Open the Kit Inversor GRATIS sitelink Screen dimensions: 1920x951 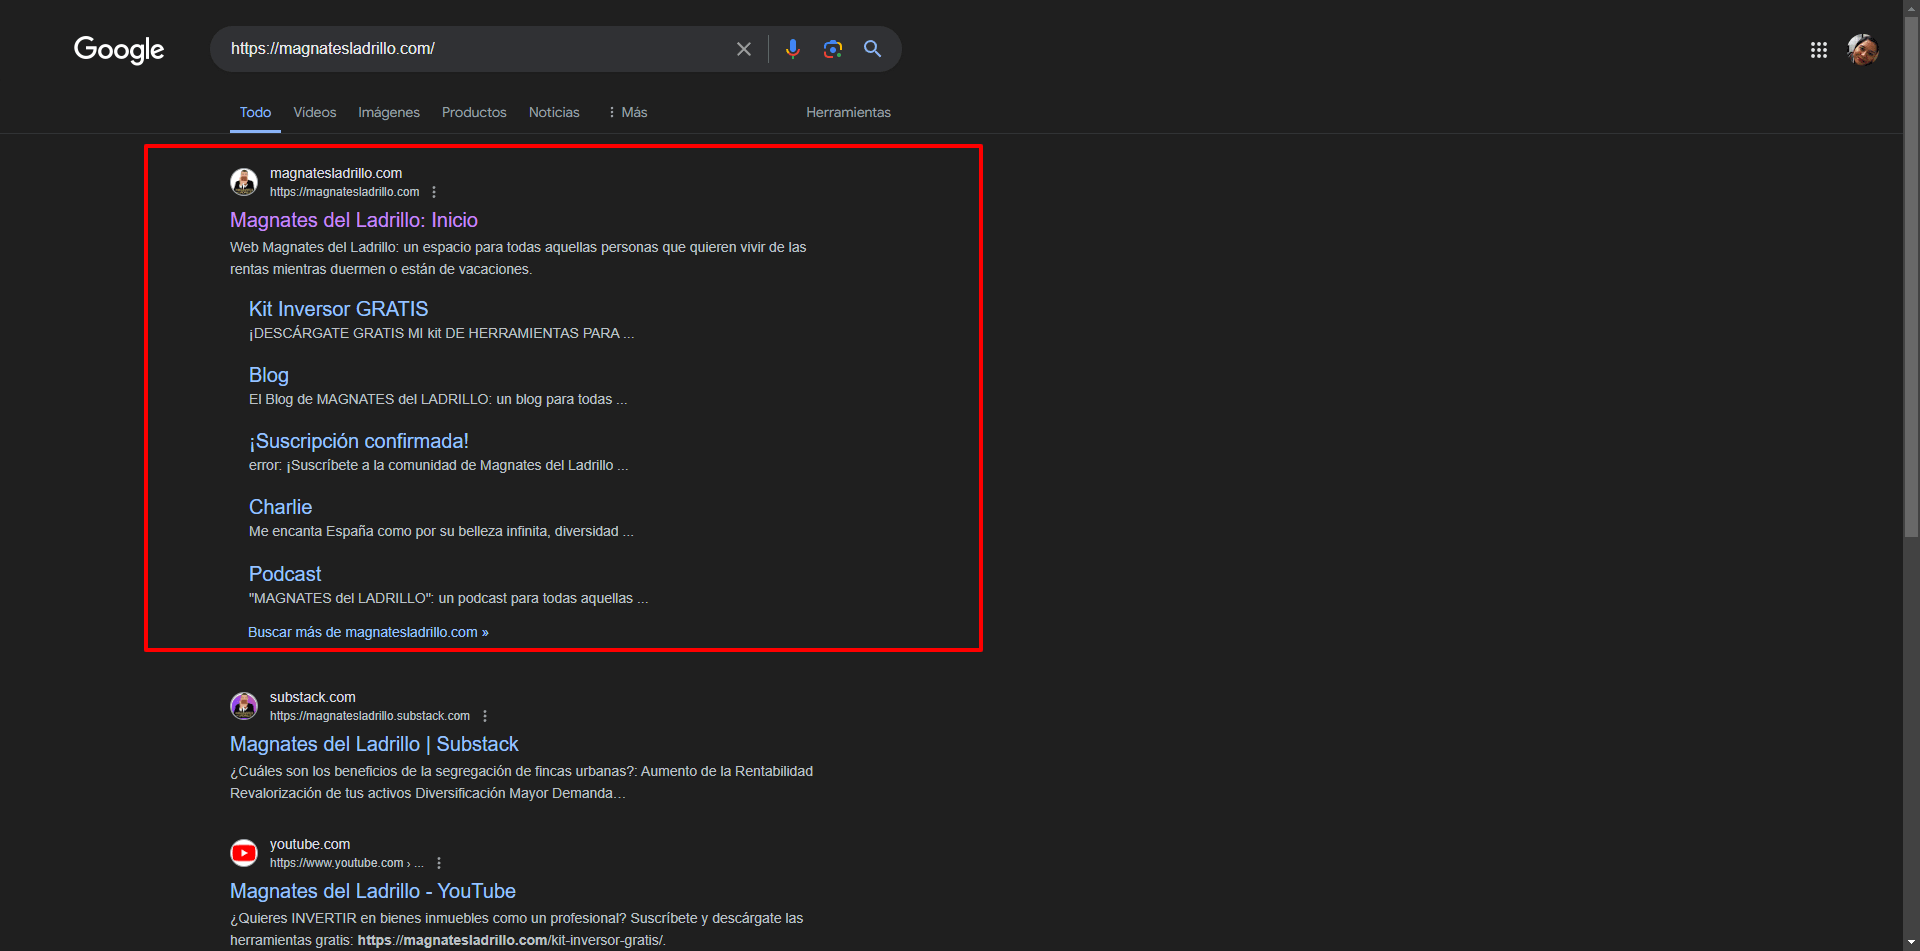[x=338, y=309]
